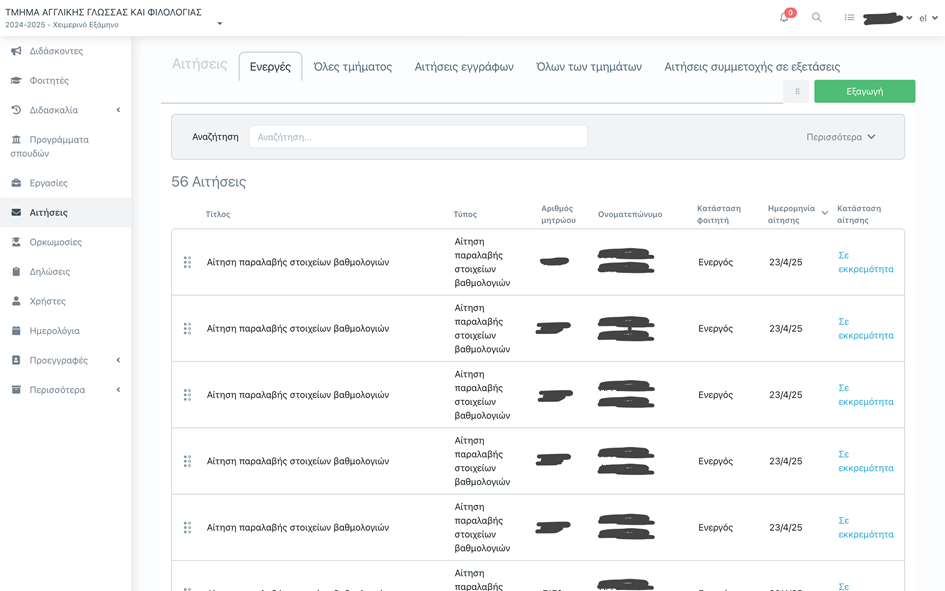Click the drag handle of the first request row
Screen dimensions: 945x591
pyautogui.click(x=187, y=262)
